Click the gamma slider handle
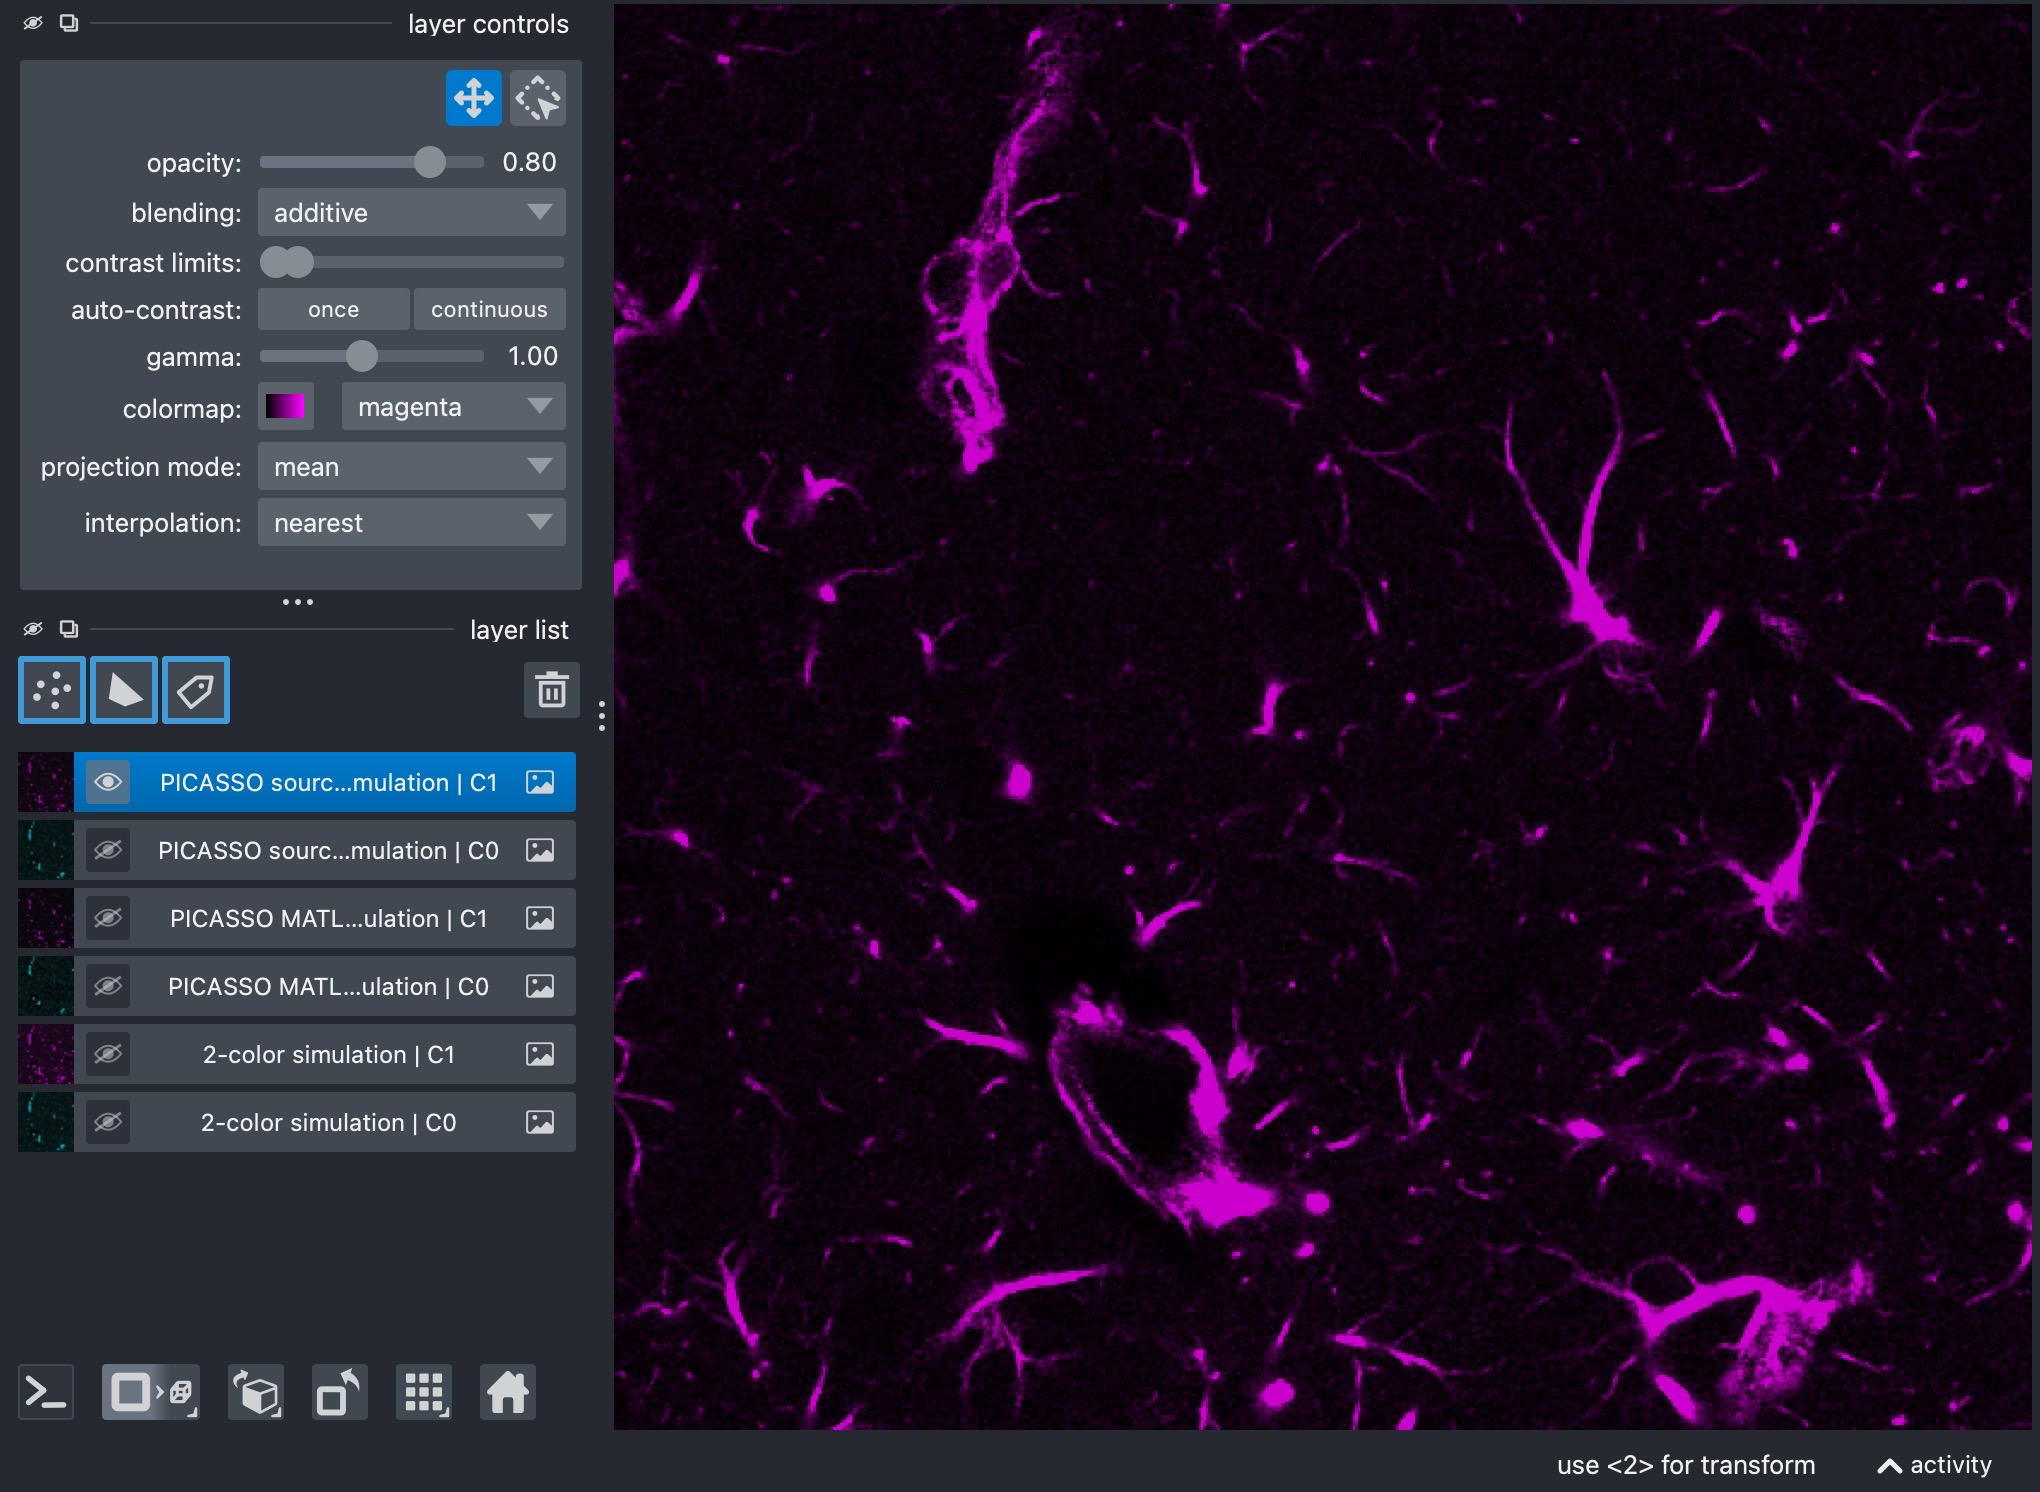The width and height of the screenshot is (2040, 1492). pos(362,356)
